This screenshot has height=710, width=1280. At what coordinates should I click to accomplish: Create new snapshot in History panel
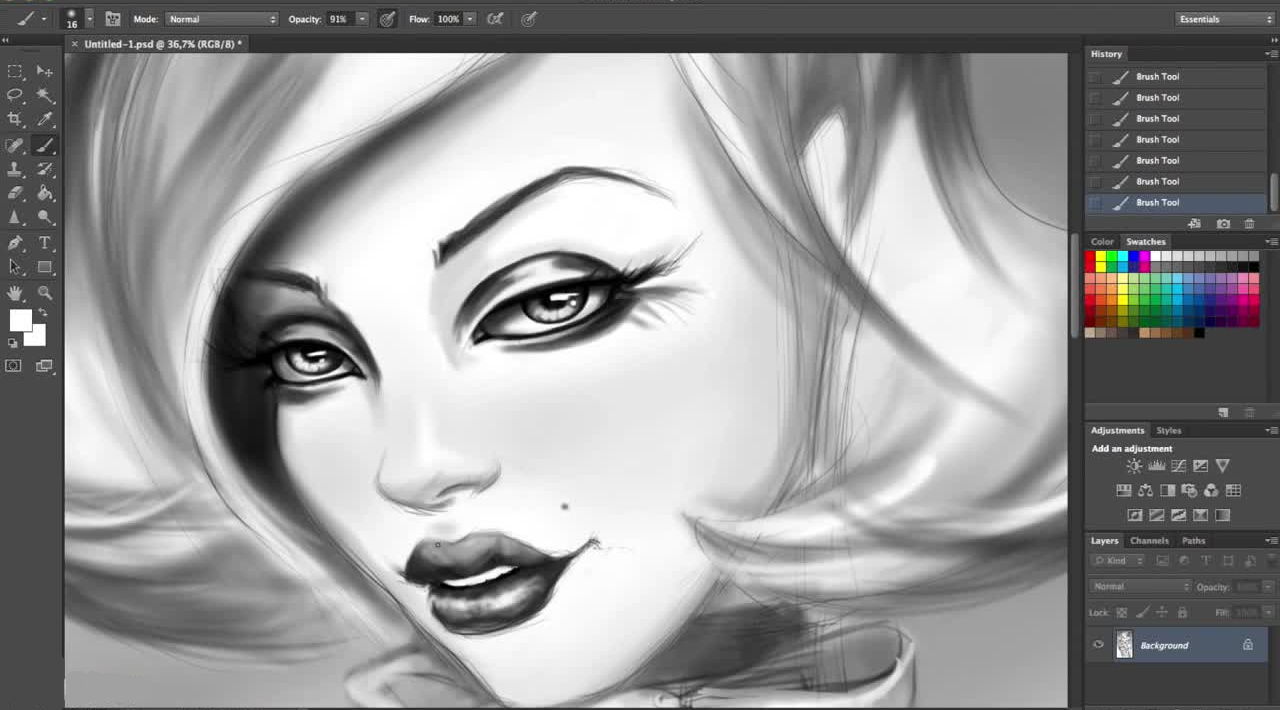pyautogui.click(x=1223, y=224)
